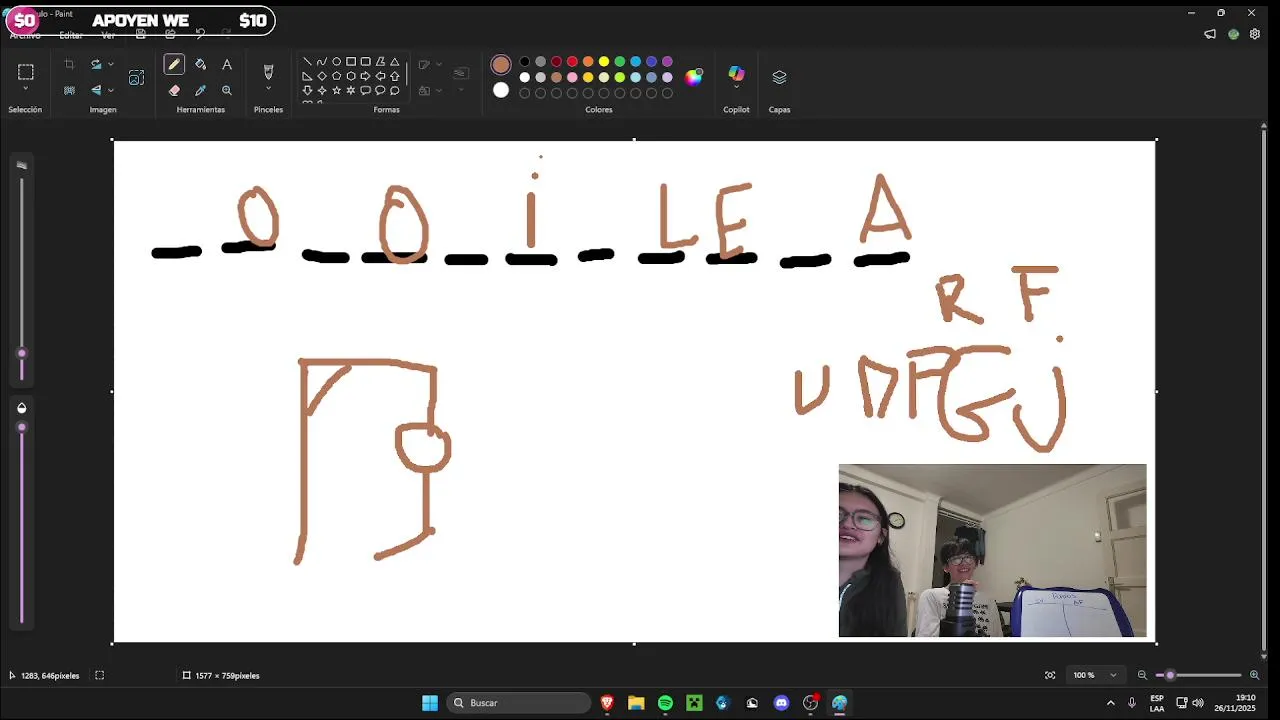The height and width of the screenshot is (720, 1280).
Task: Choose the Line shape
Action: (307, 61)
